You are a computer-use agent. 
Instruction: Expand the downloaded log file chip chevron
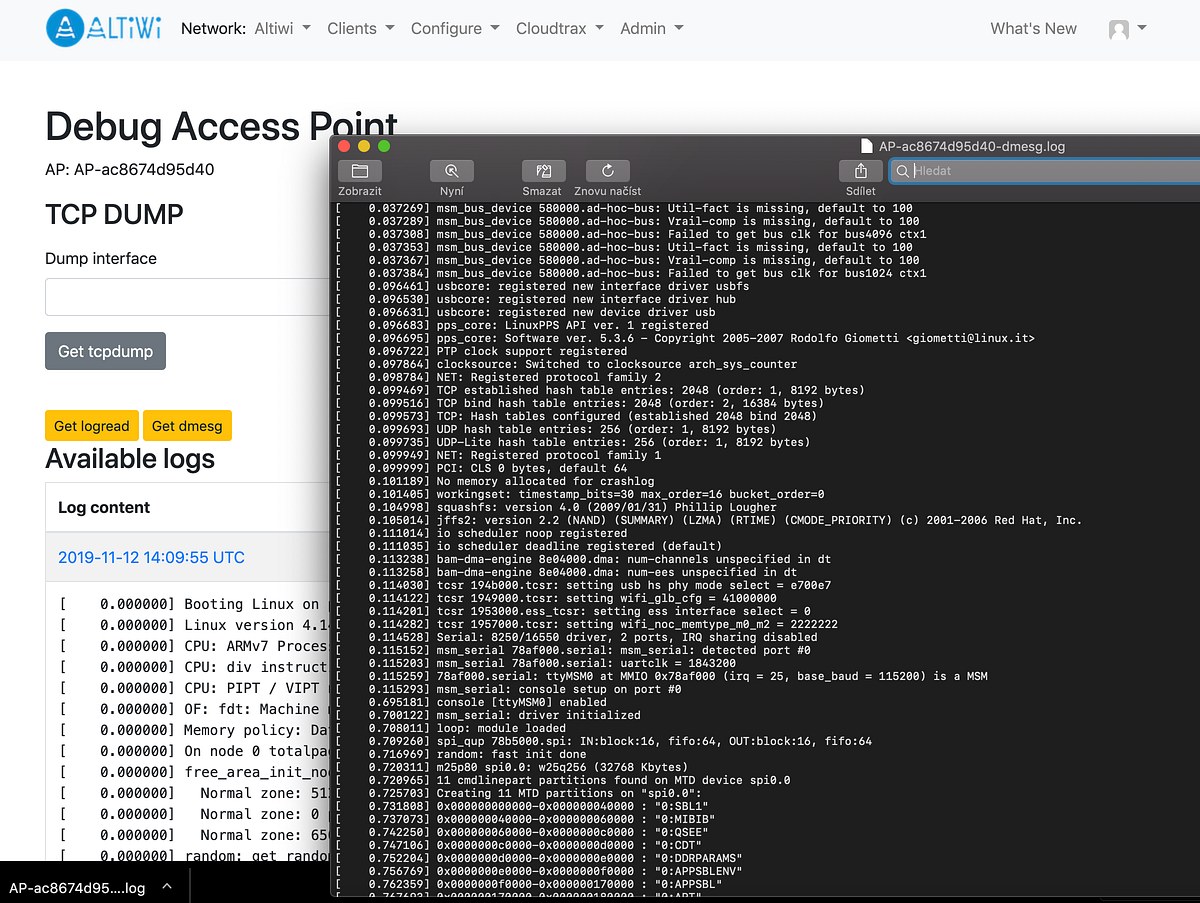pos(167,886)
